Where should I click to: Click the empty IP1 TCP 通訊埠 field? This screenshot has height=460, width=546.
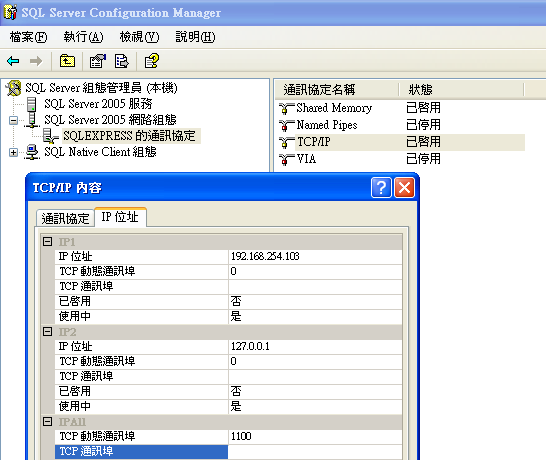315,287
